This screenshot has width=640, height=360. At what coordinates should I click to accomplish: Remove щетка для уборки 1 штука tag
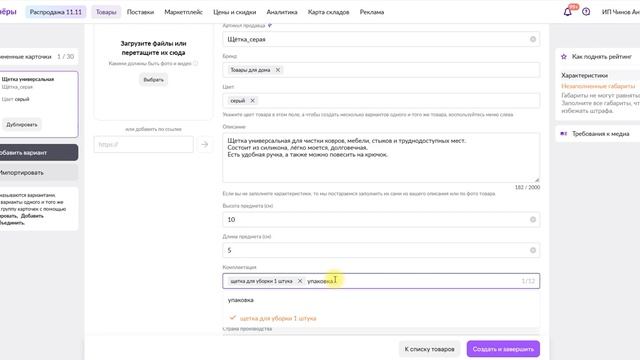300,281
